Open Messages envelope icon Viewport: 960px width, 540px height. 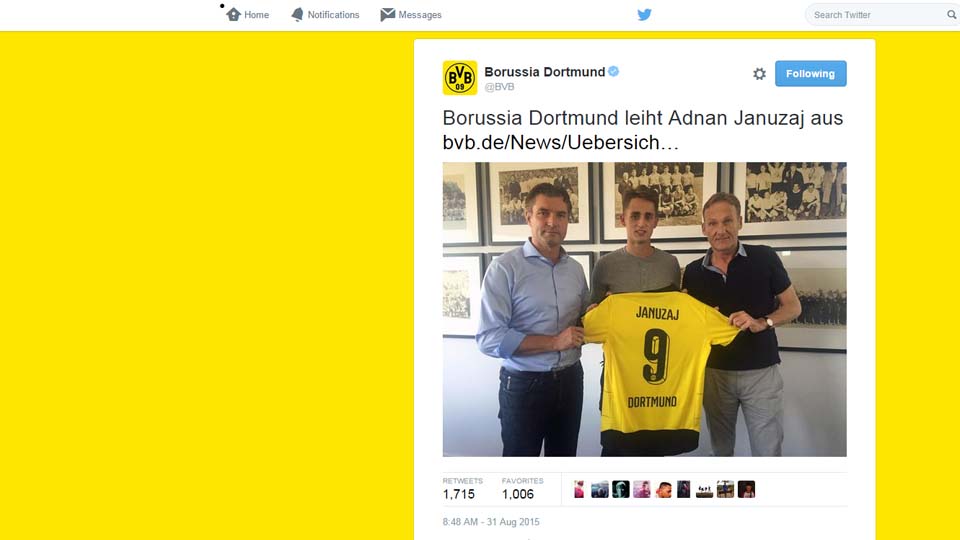(388, 14)
